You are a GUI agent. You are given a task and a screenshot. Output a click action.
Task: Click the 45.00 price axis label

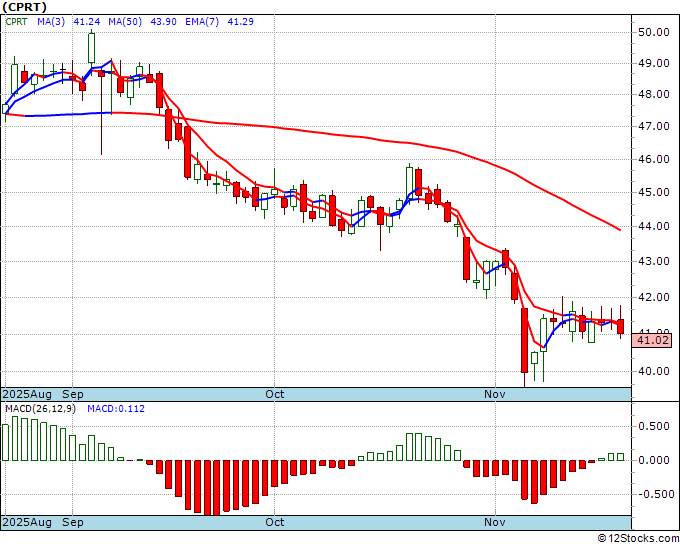[653, 192]
